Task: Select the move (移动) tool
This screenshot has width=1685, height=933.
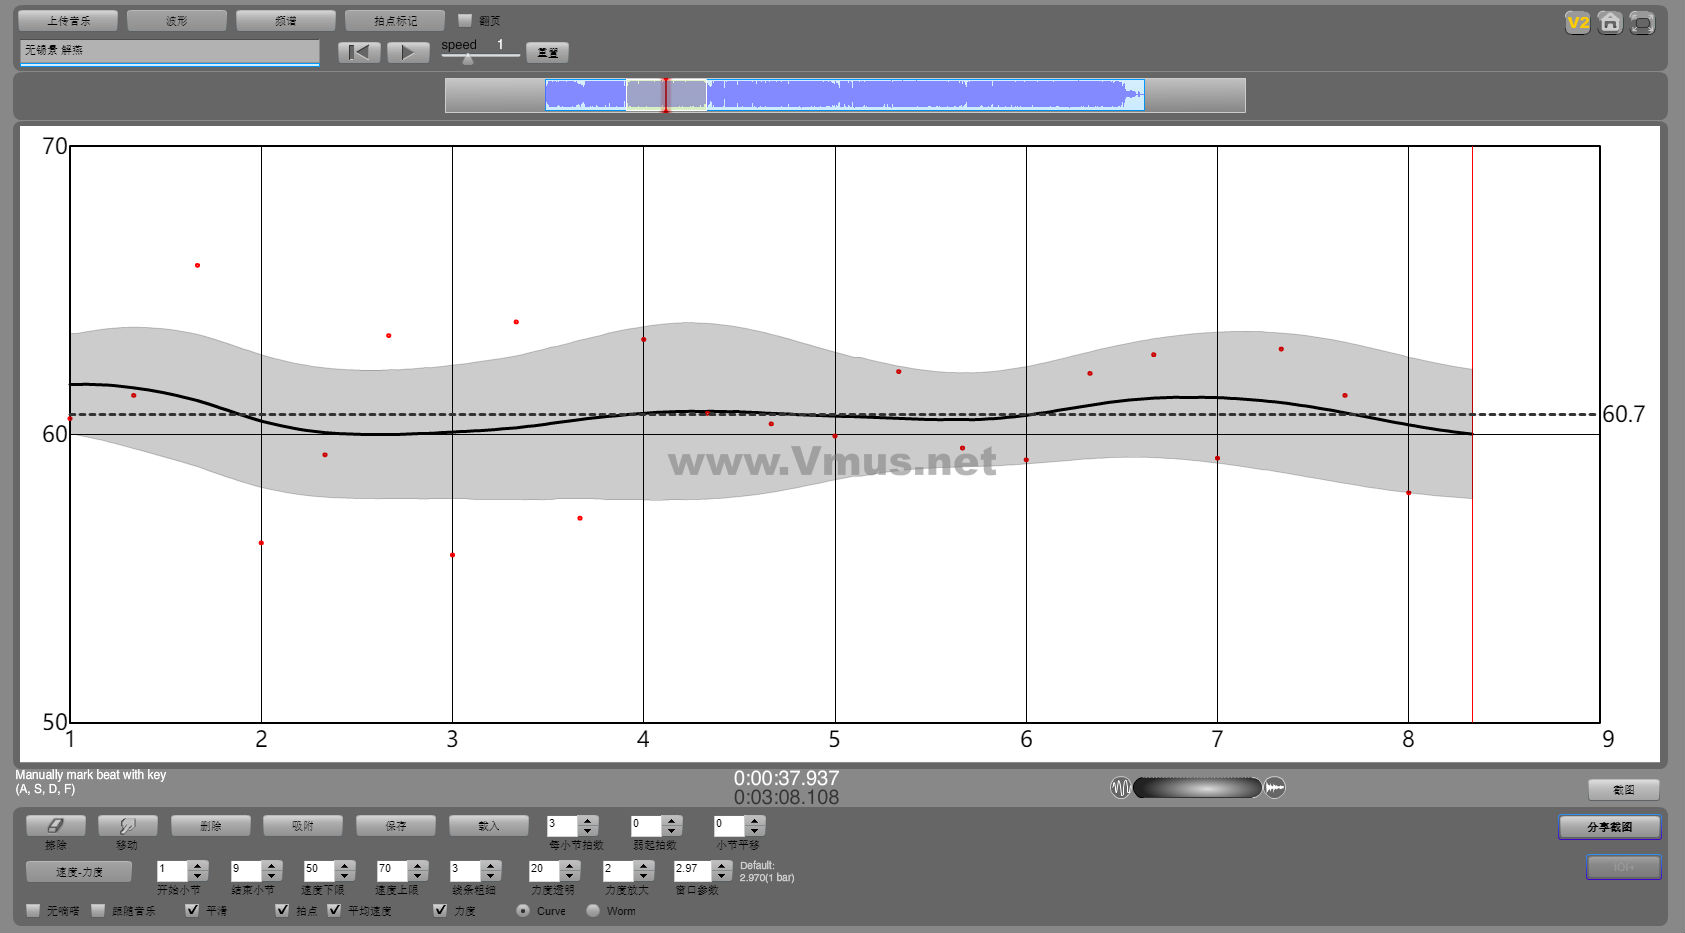Action: (127, 826)
